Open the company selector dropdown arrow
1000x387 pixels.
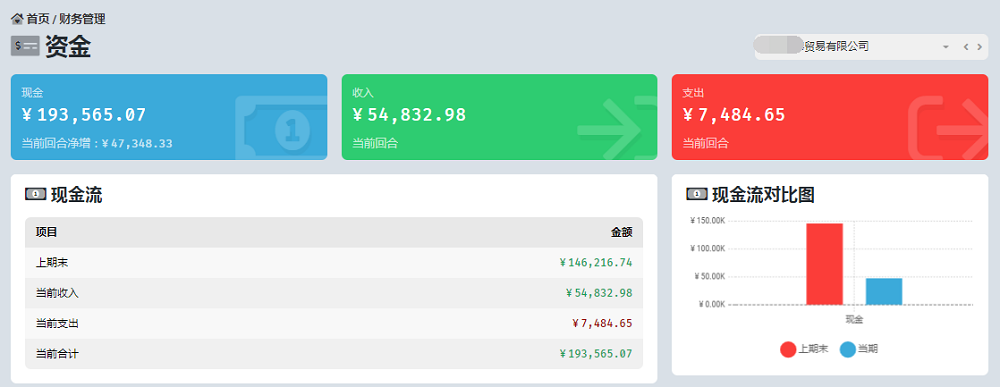[x=946, y=47]
